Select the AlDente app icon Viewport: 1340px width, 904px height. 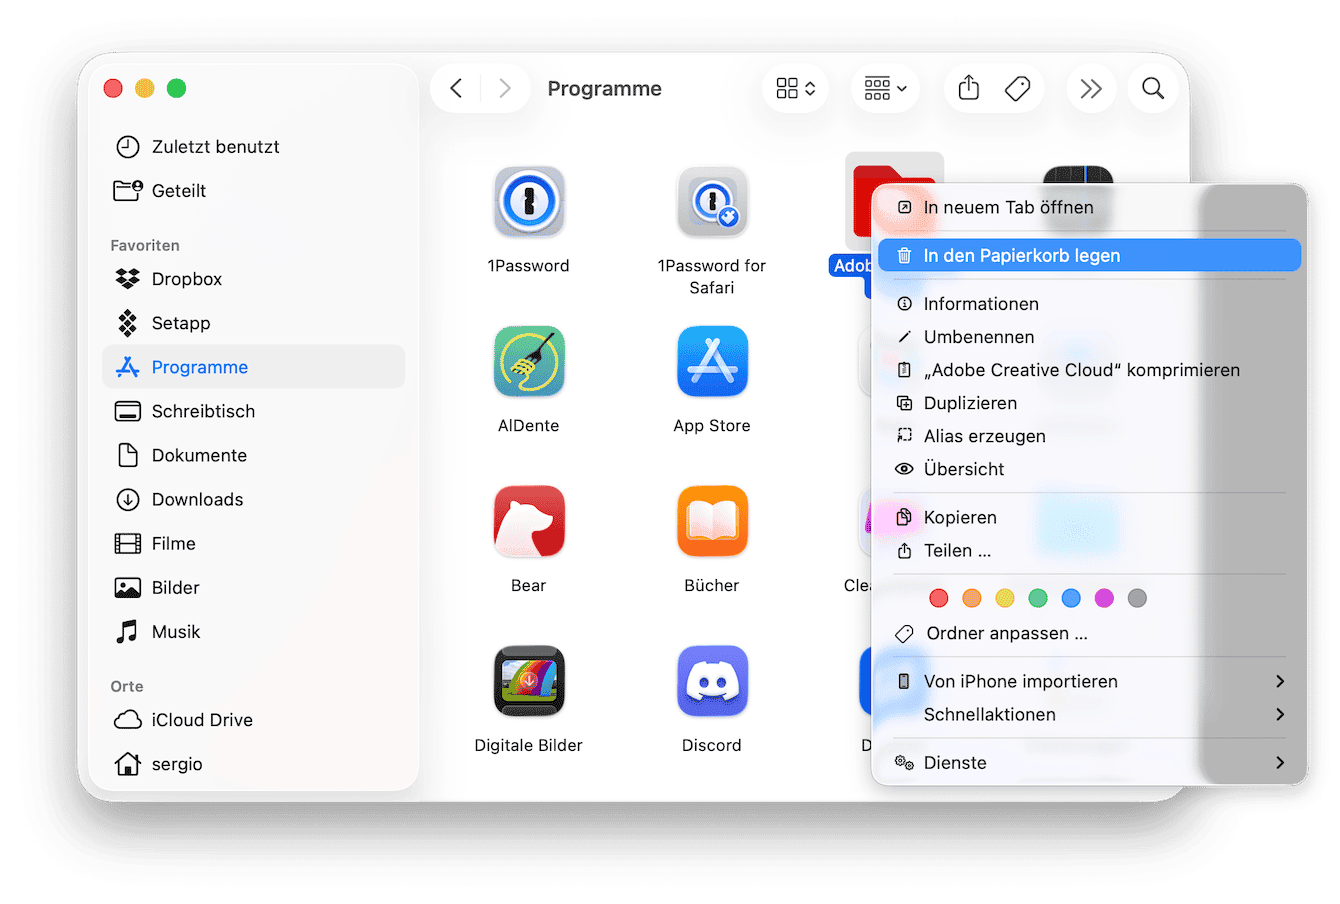(x=529, y=362)
